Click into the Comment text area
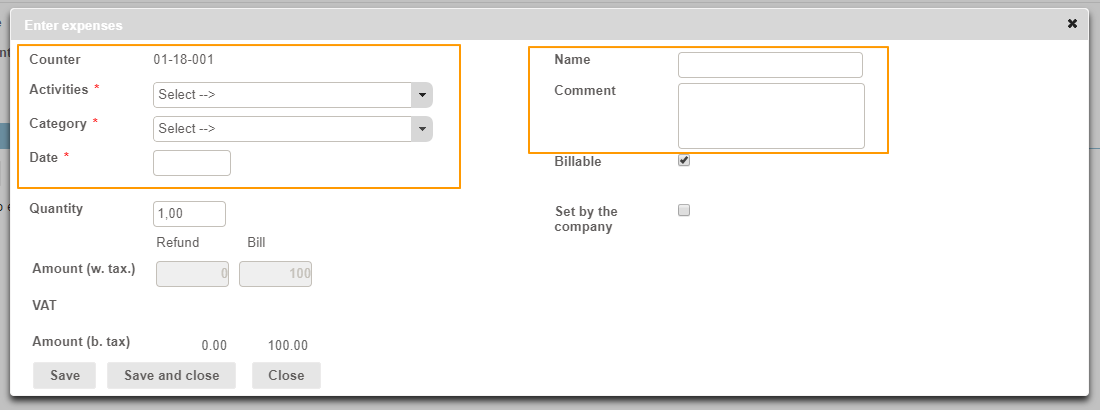Viewport: 1100px width, 410px height. coord(771,116)
